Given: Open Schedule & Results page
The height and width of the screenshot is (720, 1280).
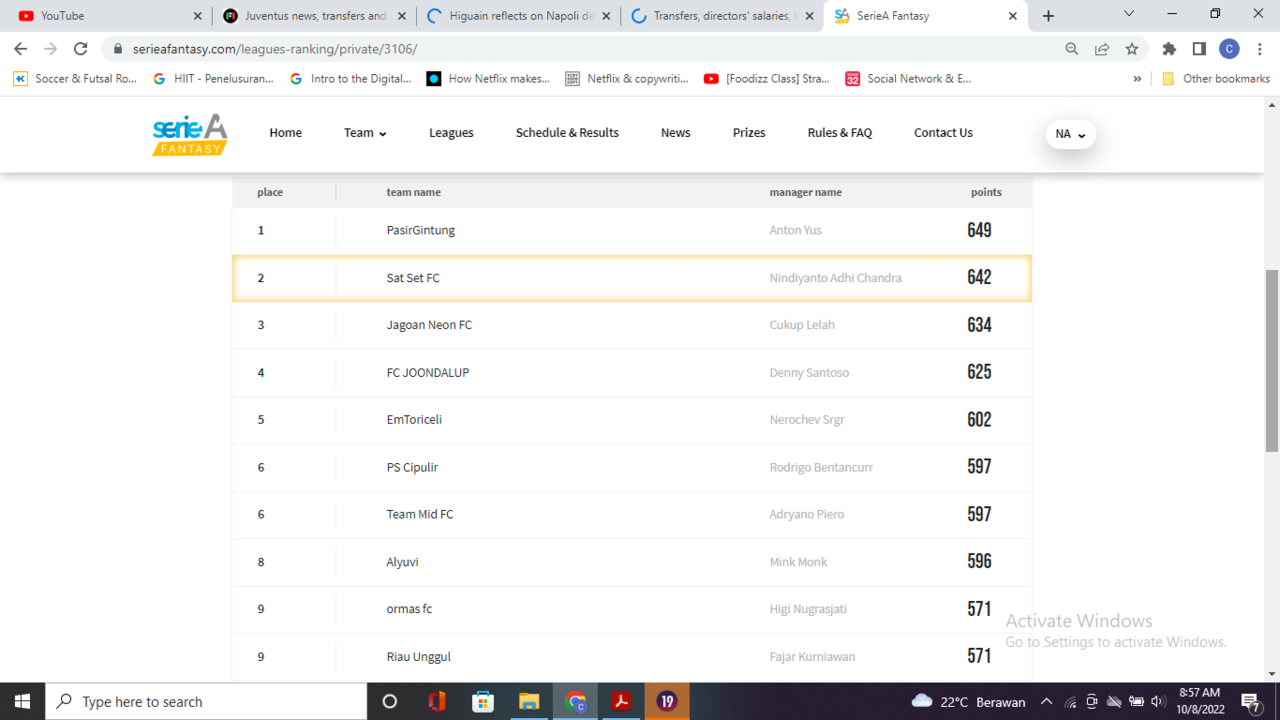Looking at the screenshot, I should 567,133.
